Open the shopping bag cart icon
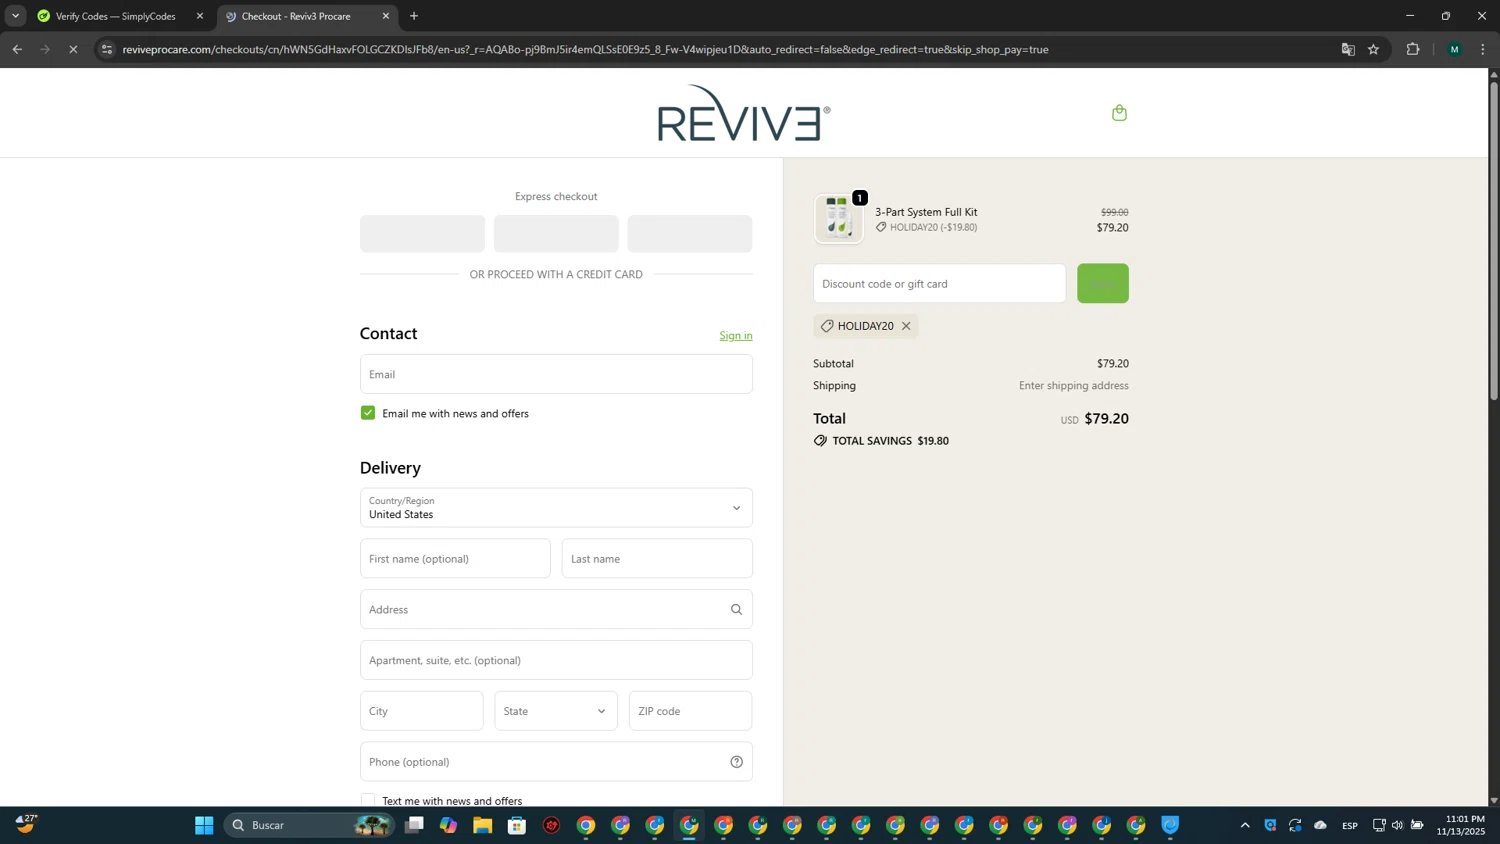Screen dimensions: 1500x844 (x=1119, y=113)
